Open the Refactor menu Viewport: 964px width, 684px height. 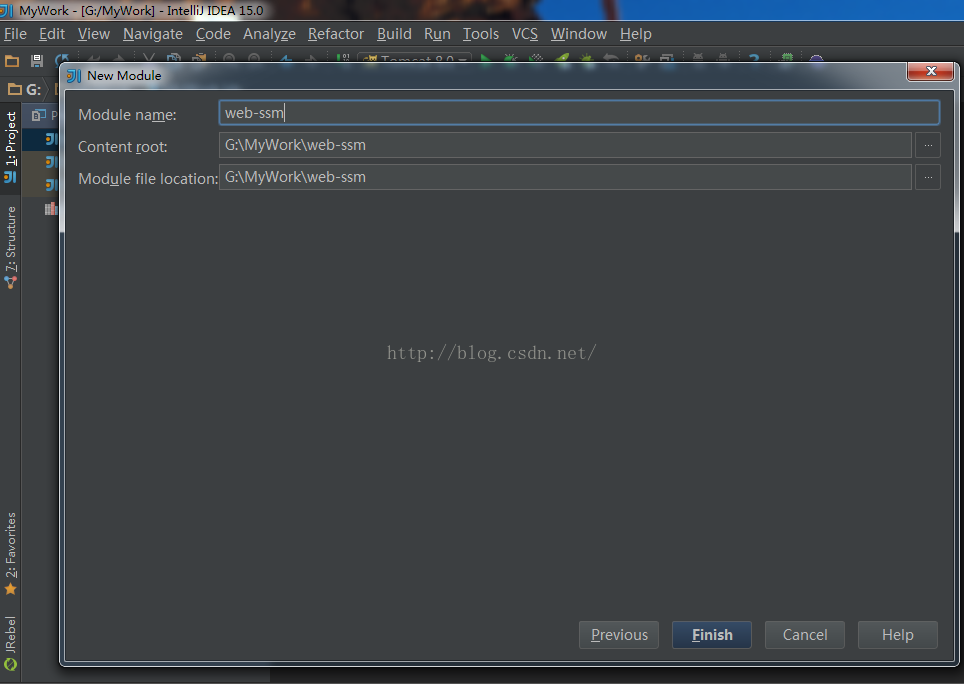pos(336,34)
